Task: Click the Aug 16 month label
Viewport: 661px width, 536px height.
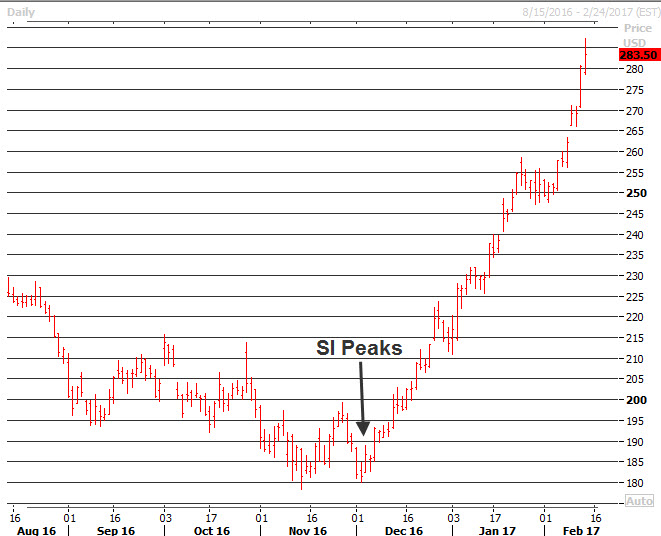Action: (x=36, y=531)
